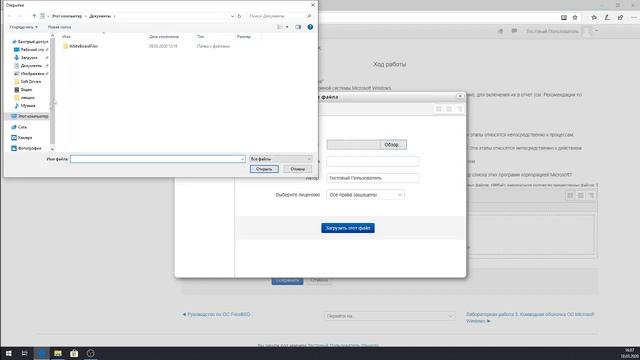Refresh the folder view in the Open dialog
Image resolution: width=640 pixels, height=360 pixels.
(x=240, y=16)
